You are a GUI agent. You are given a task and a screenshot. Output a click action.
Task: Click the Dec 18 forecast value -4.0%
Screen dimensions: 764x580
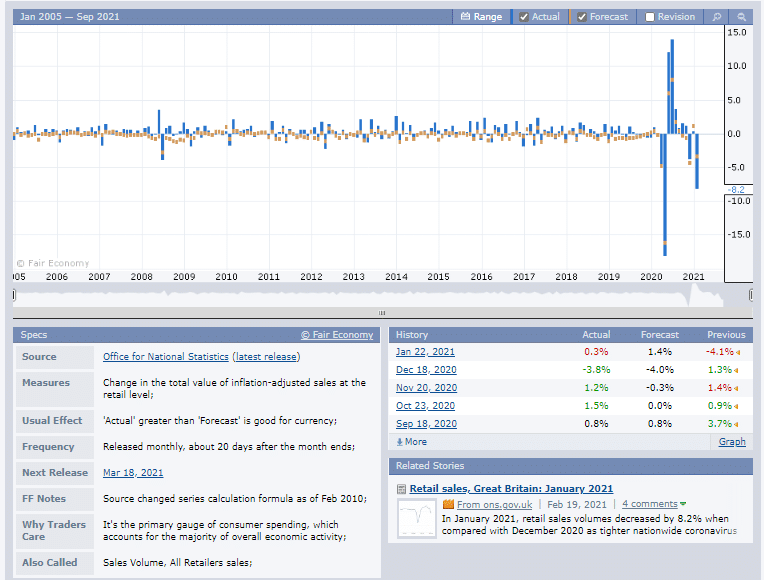coord(660,370)
